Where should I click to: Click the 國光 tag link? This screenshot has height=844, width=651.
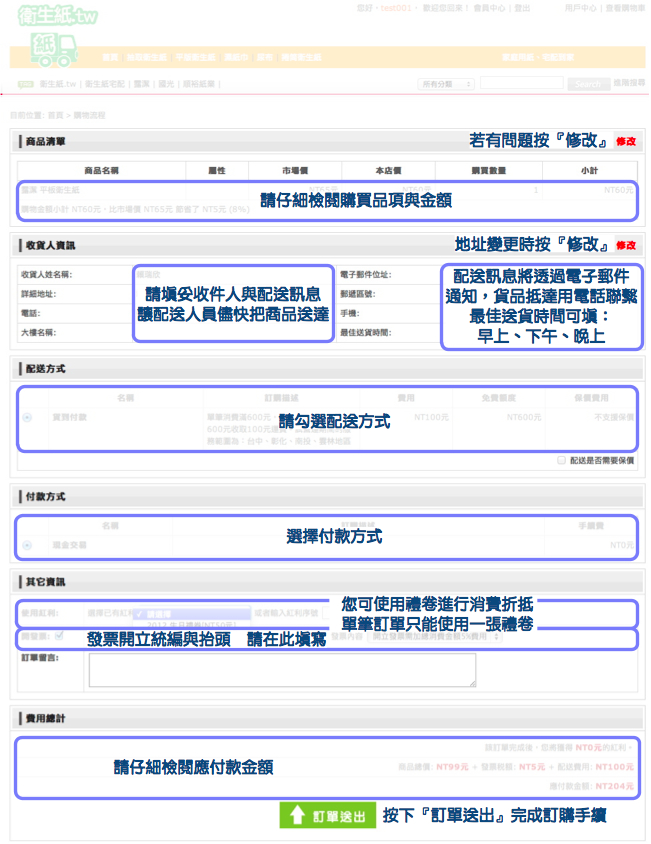(166, 84)
